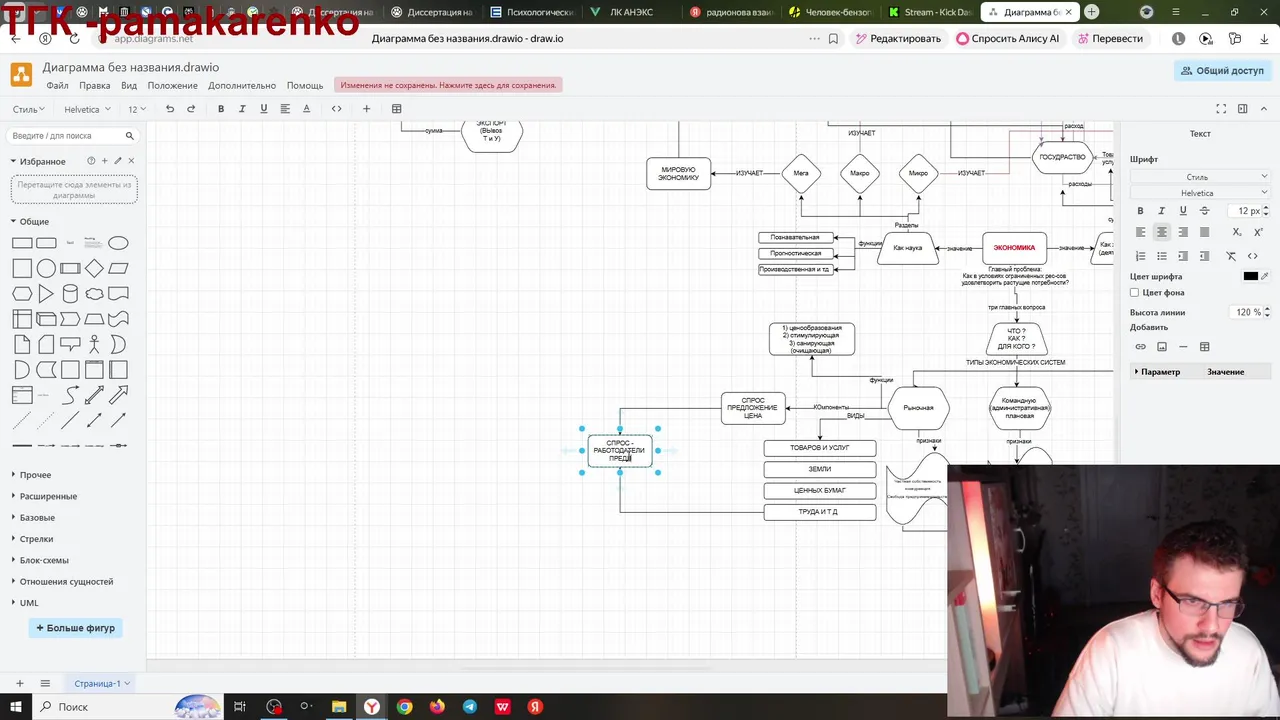Toggle strikethrough in the Текст panel
Screen dimensions: 1280x720
1204,211
